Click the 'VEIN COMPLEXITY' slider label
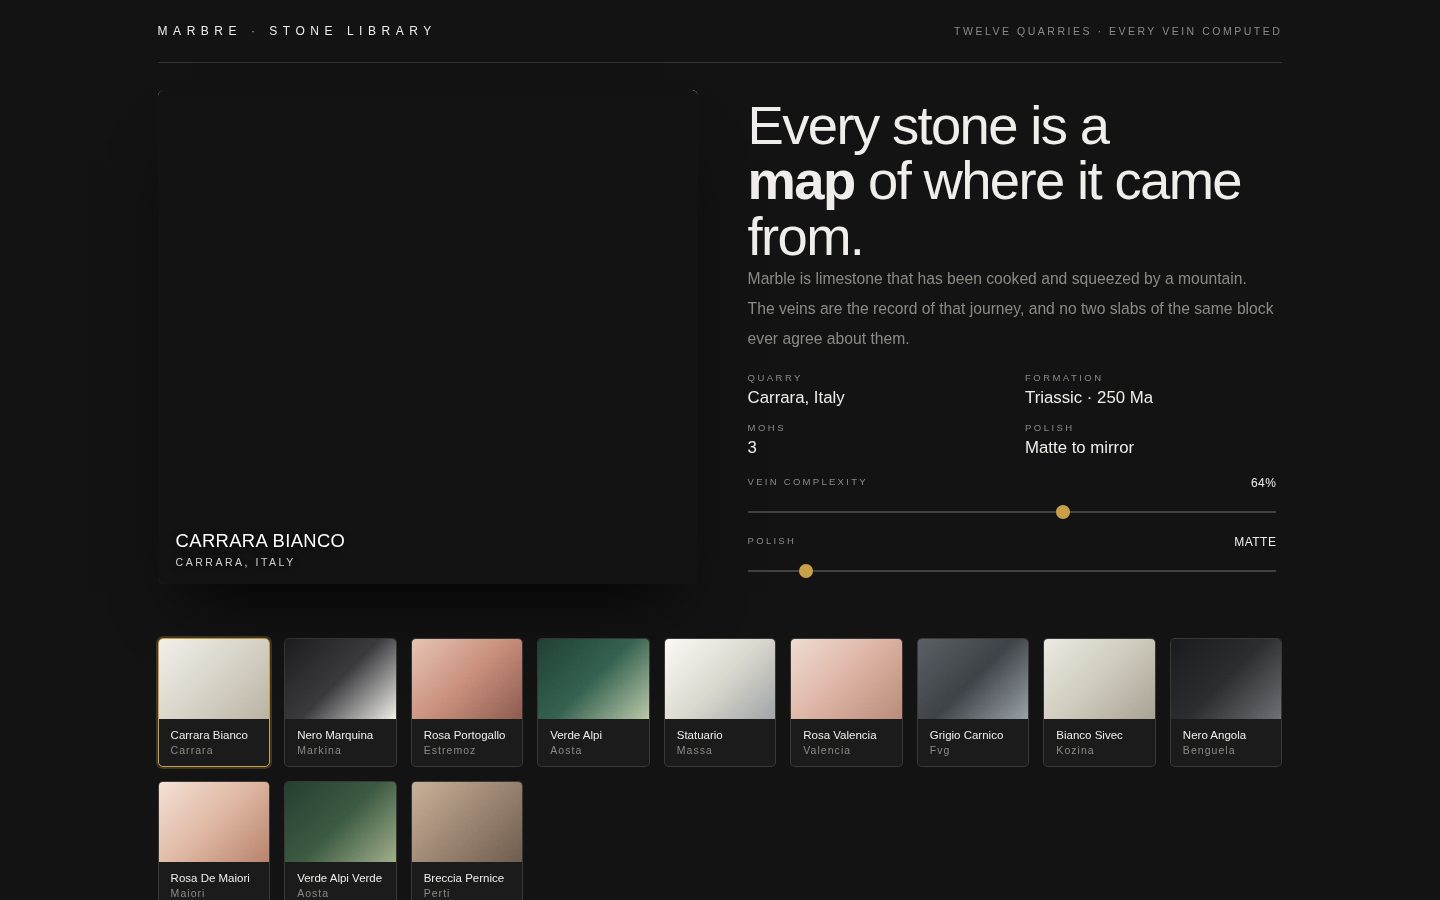This screenshot has width=1440, height=900. coord(807,482)
